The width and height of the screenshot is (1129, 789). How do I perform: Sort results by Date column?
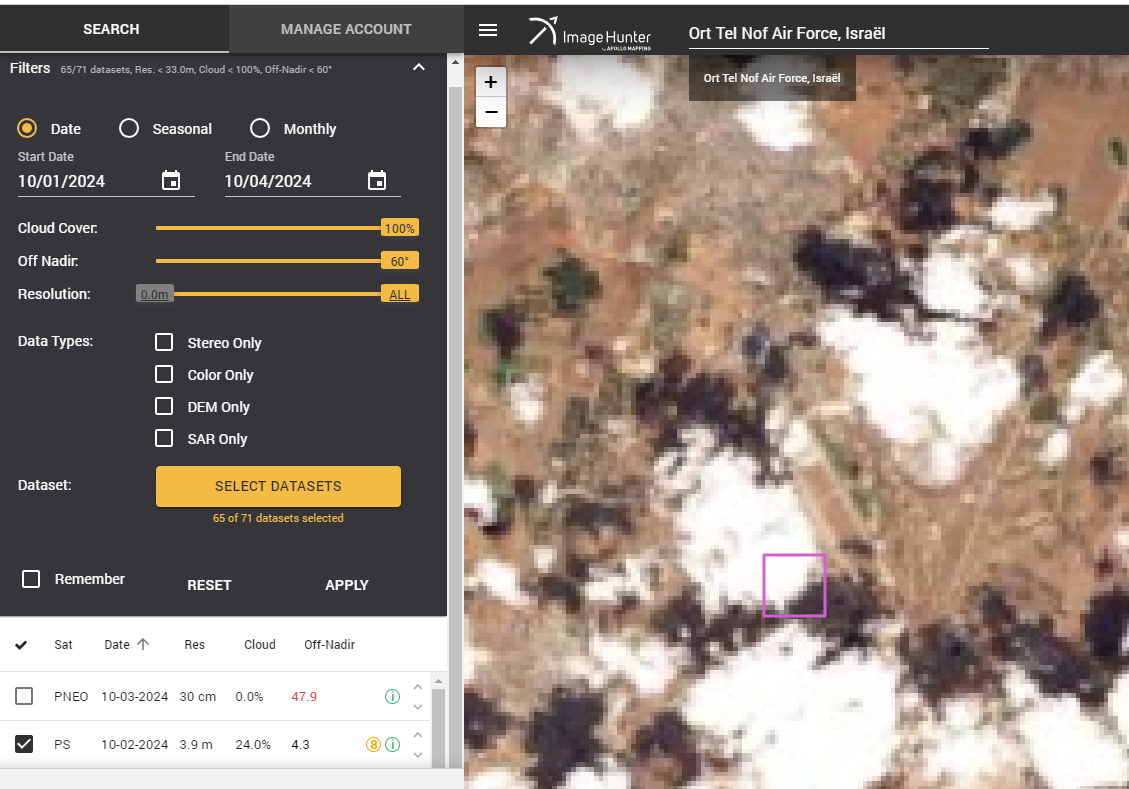126,644
